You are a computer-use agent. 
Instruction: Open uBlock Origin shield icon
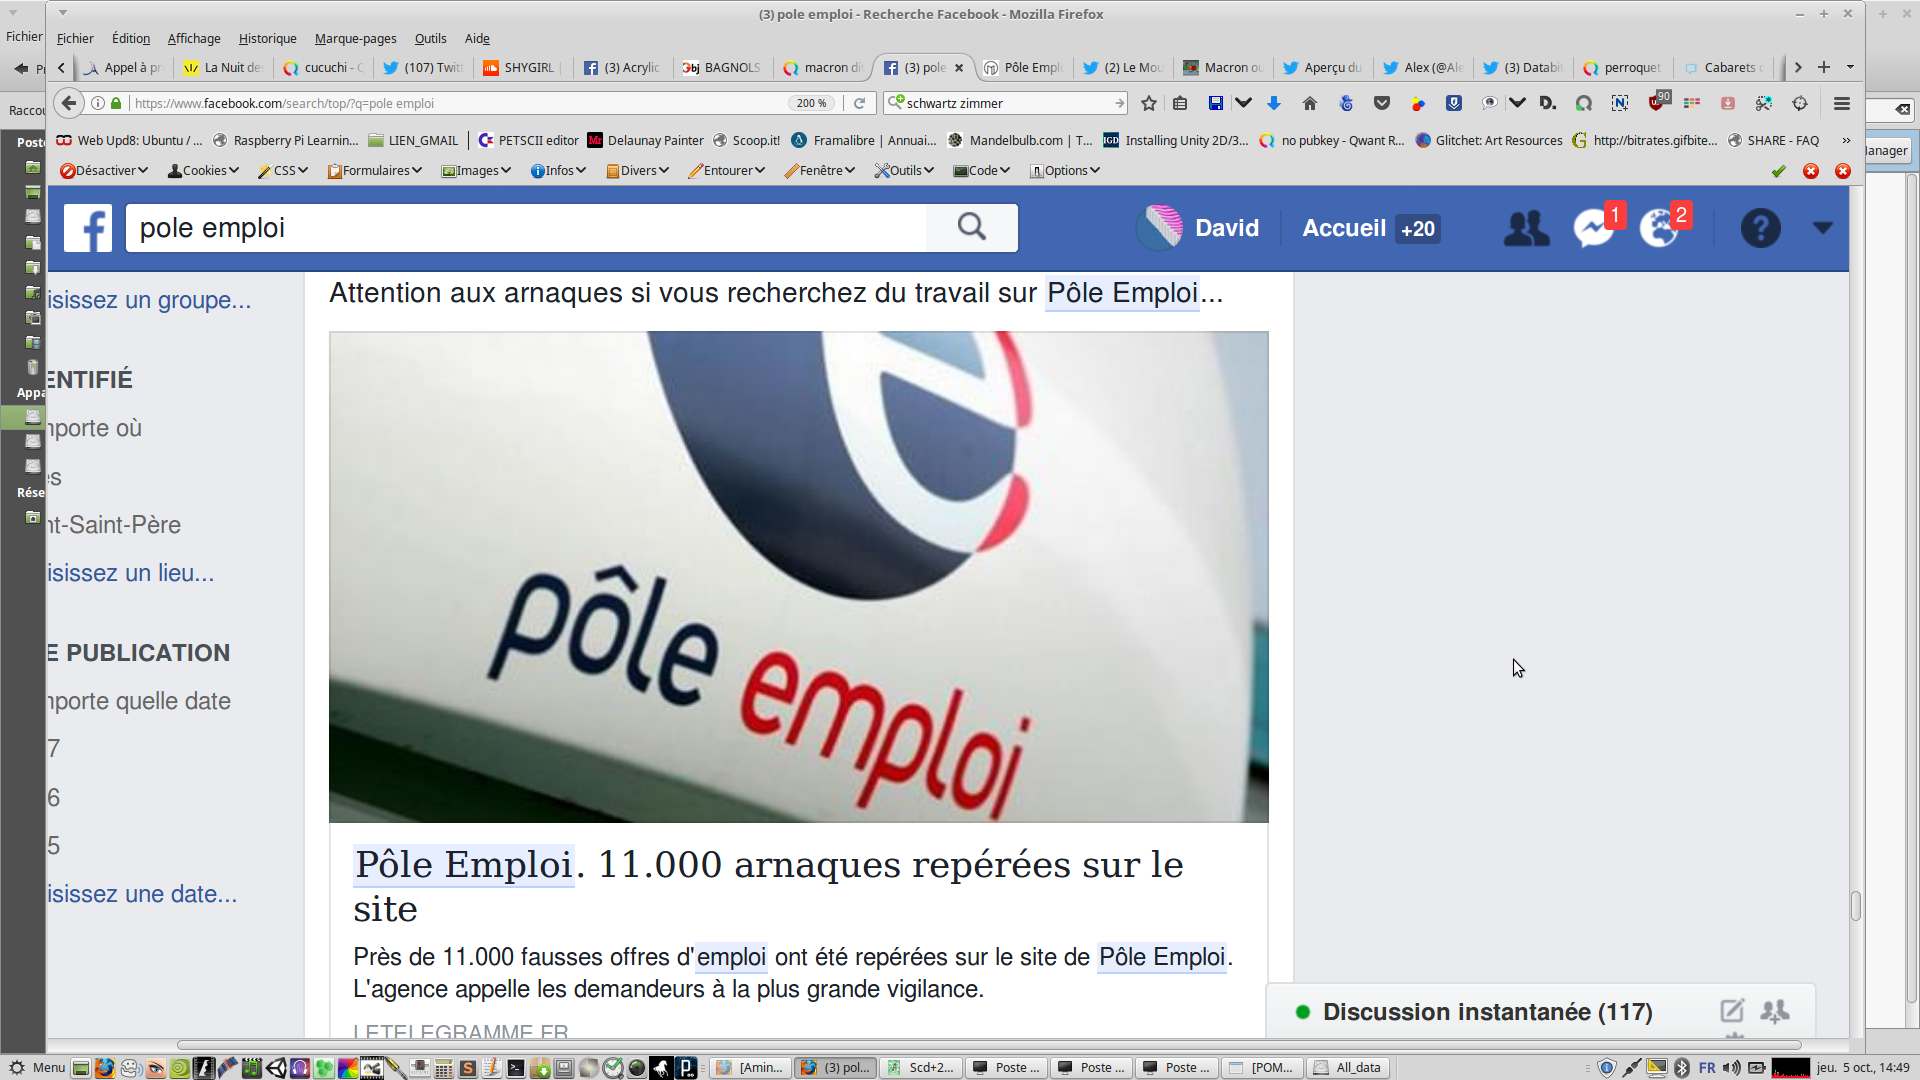[1657, 103]
